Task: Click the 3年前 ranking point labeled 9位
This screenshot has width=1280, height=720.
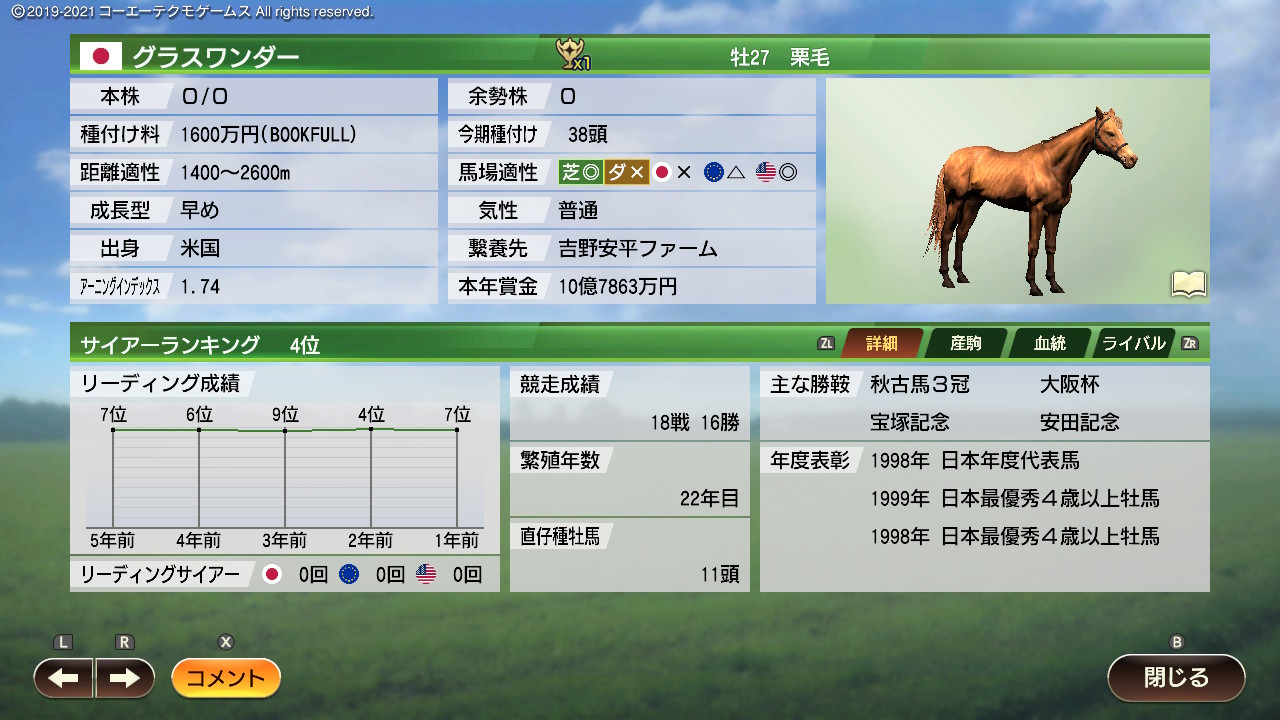Action: pos(285,430)
